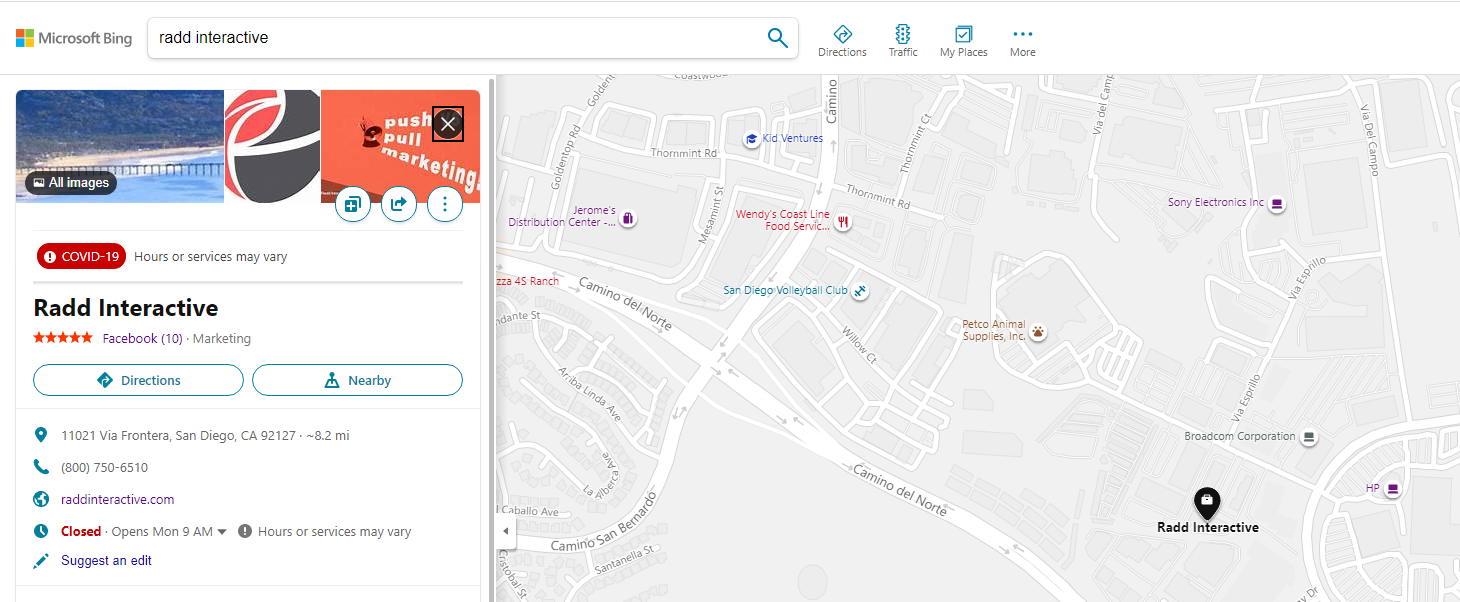
Task: Click the COVID-19 alert badge
Action: tap(81, 257)
